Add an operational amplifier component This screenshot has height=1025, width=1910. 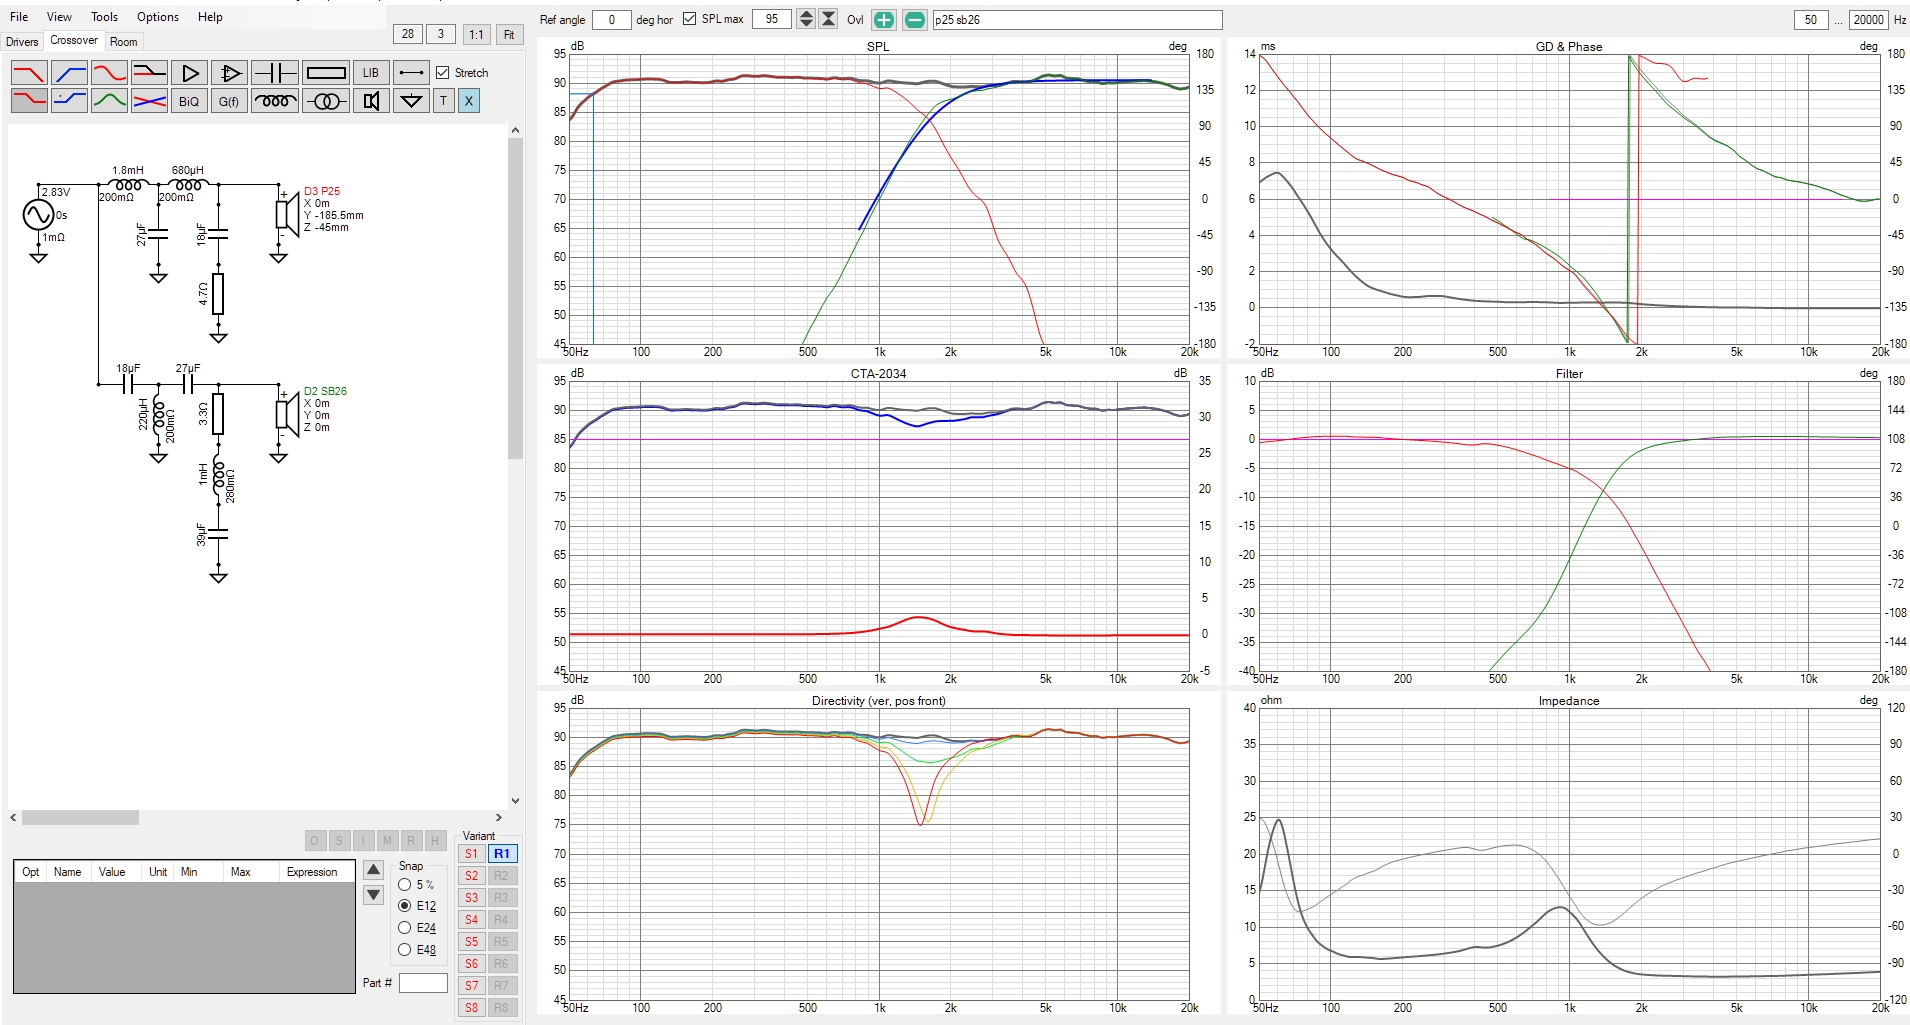[229, 73]
